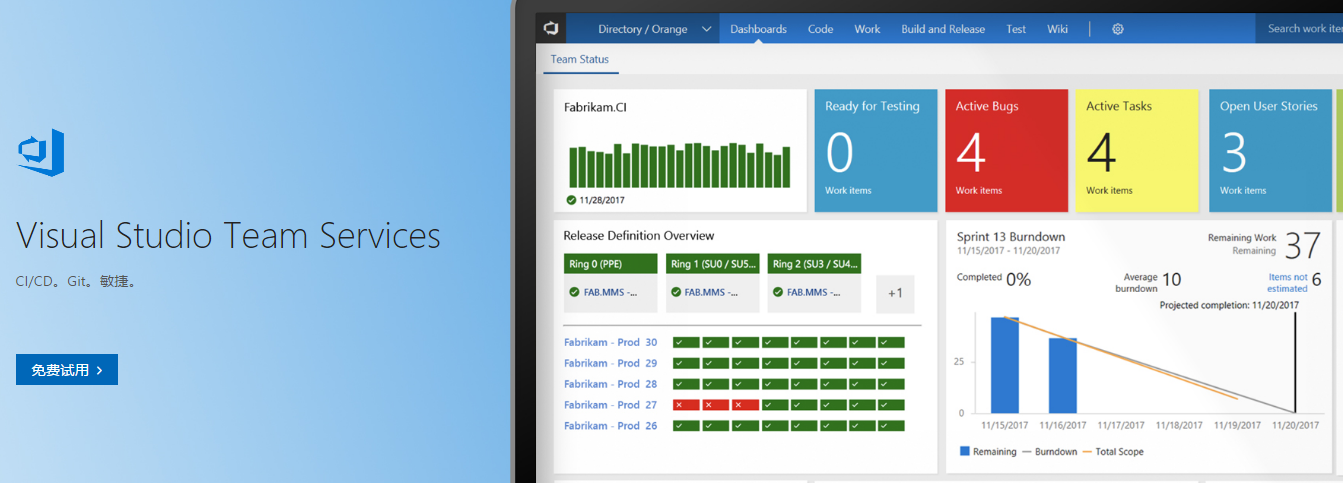Open the Ready for Testing tile

(x=876, y=151)
